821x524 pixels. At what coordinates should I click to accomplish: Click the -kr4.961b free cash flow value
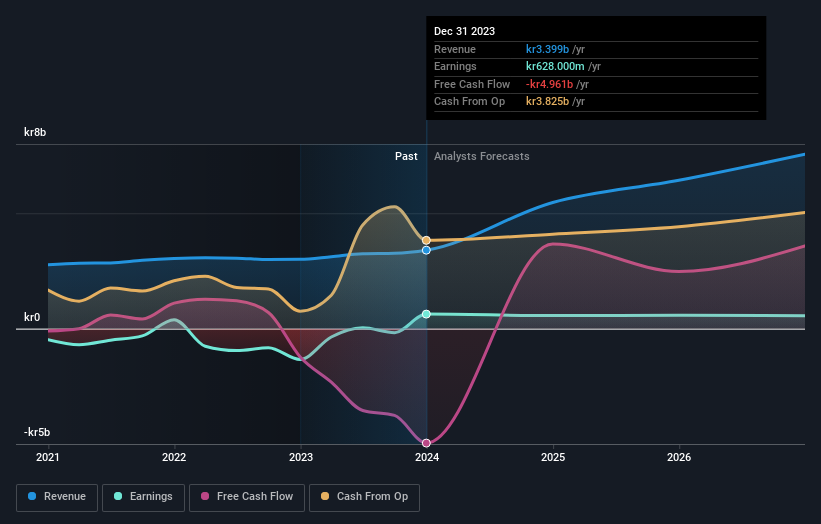(x=549, y=84)
